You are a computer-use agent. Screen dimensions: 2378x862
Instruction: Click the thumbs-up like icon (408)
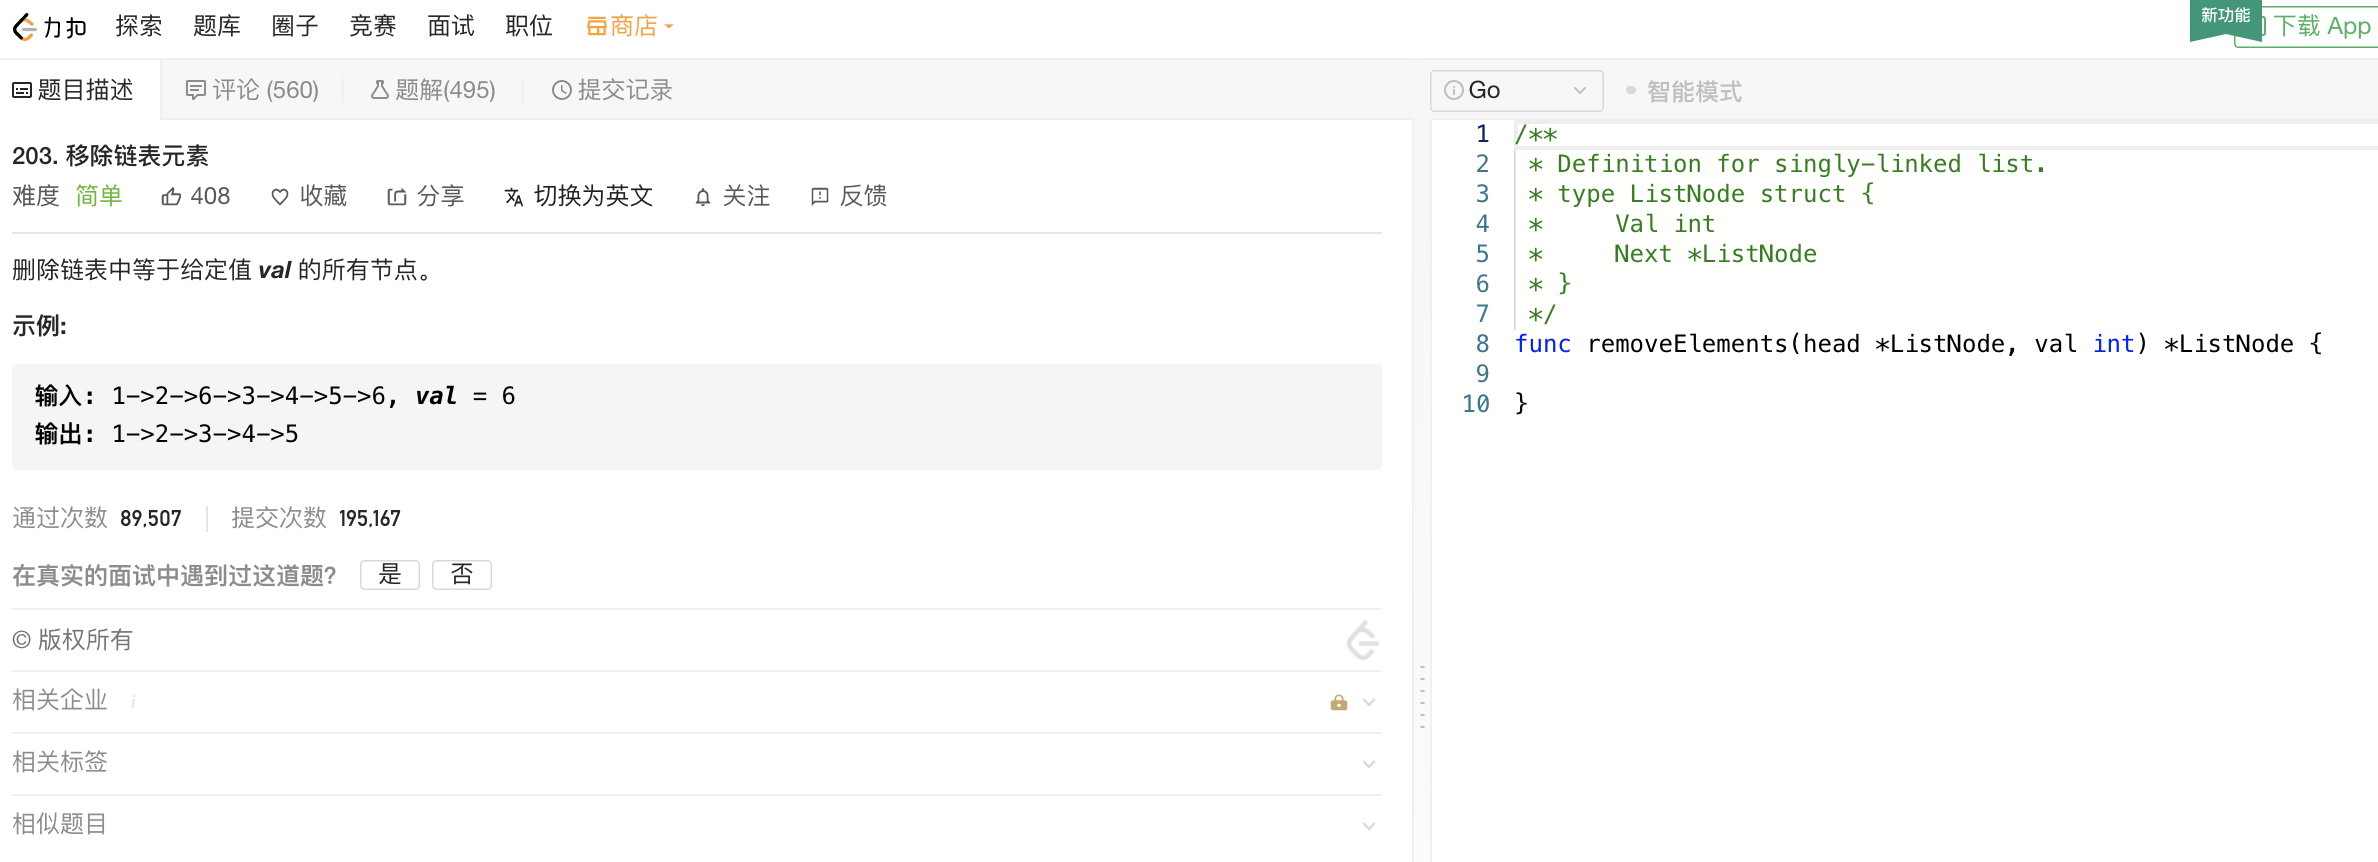click(x=171, y=197)
